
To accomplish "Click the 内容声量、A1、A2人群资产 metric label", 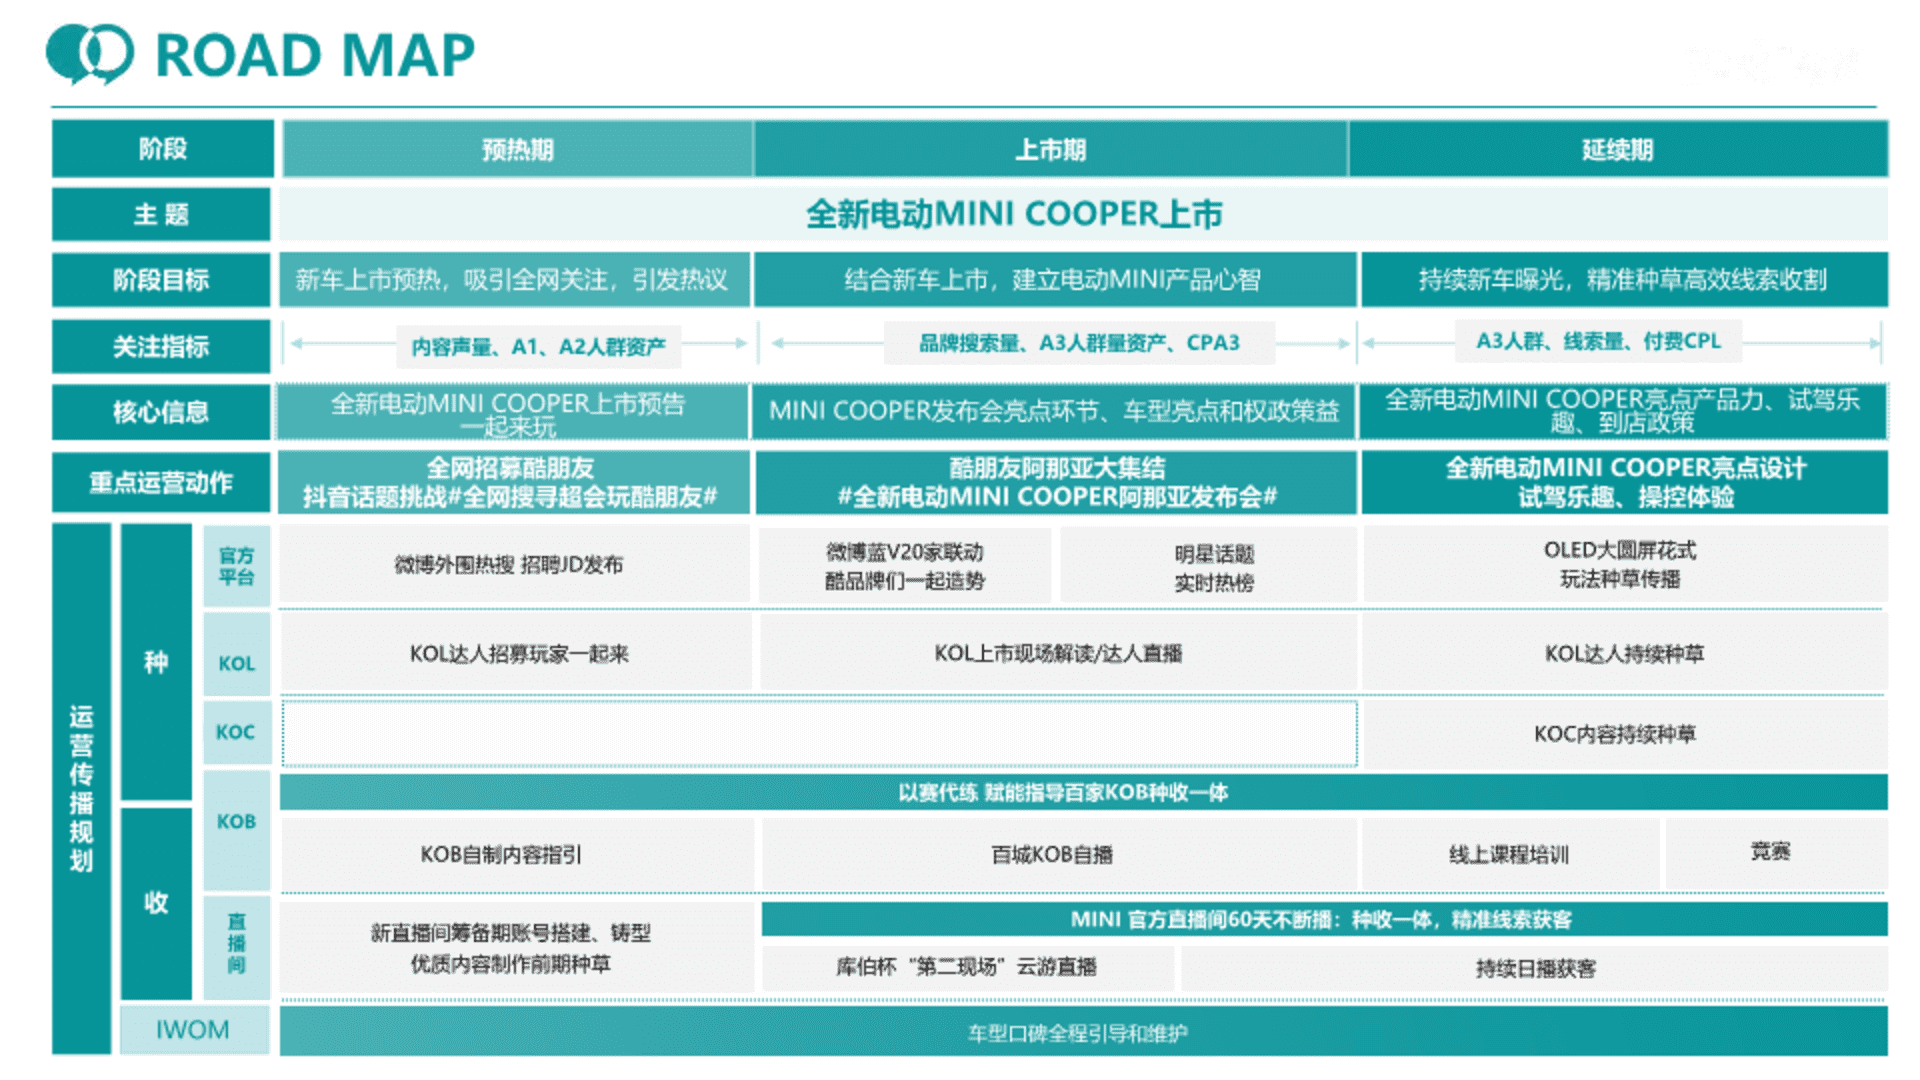I will tap(538, 347).
